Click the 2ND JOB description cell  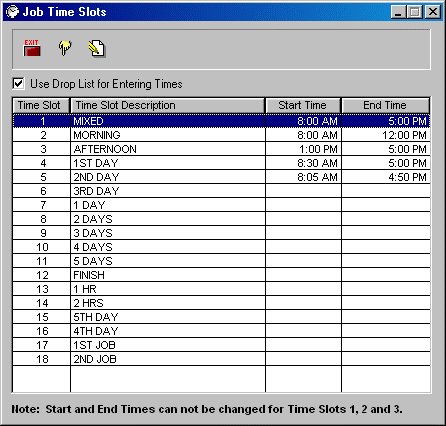168,359
